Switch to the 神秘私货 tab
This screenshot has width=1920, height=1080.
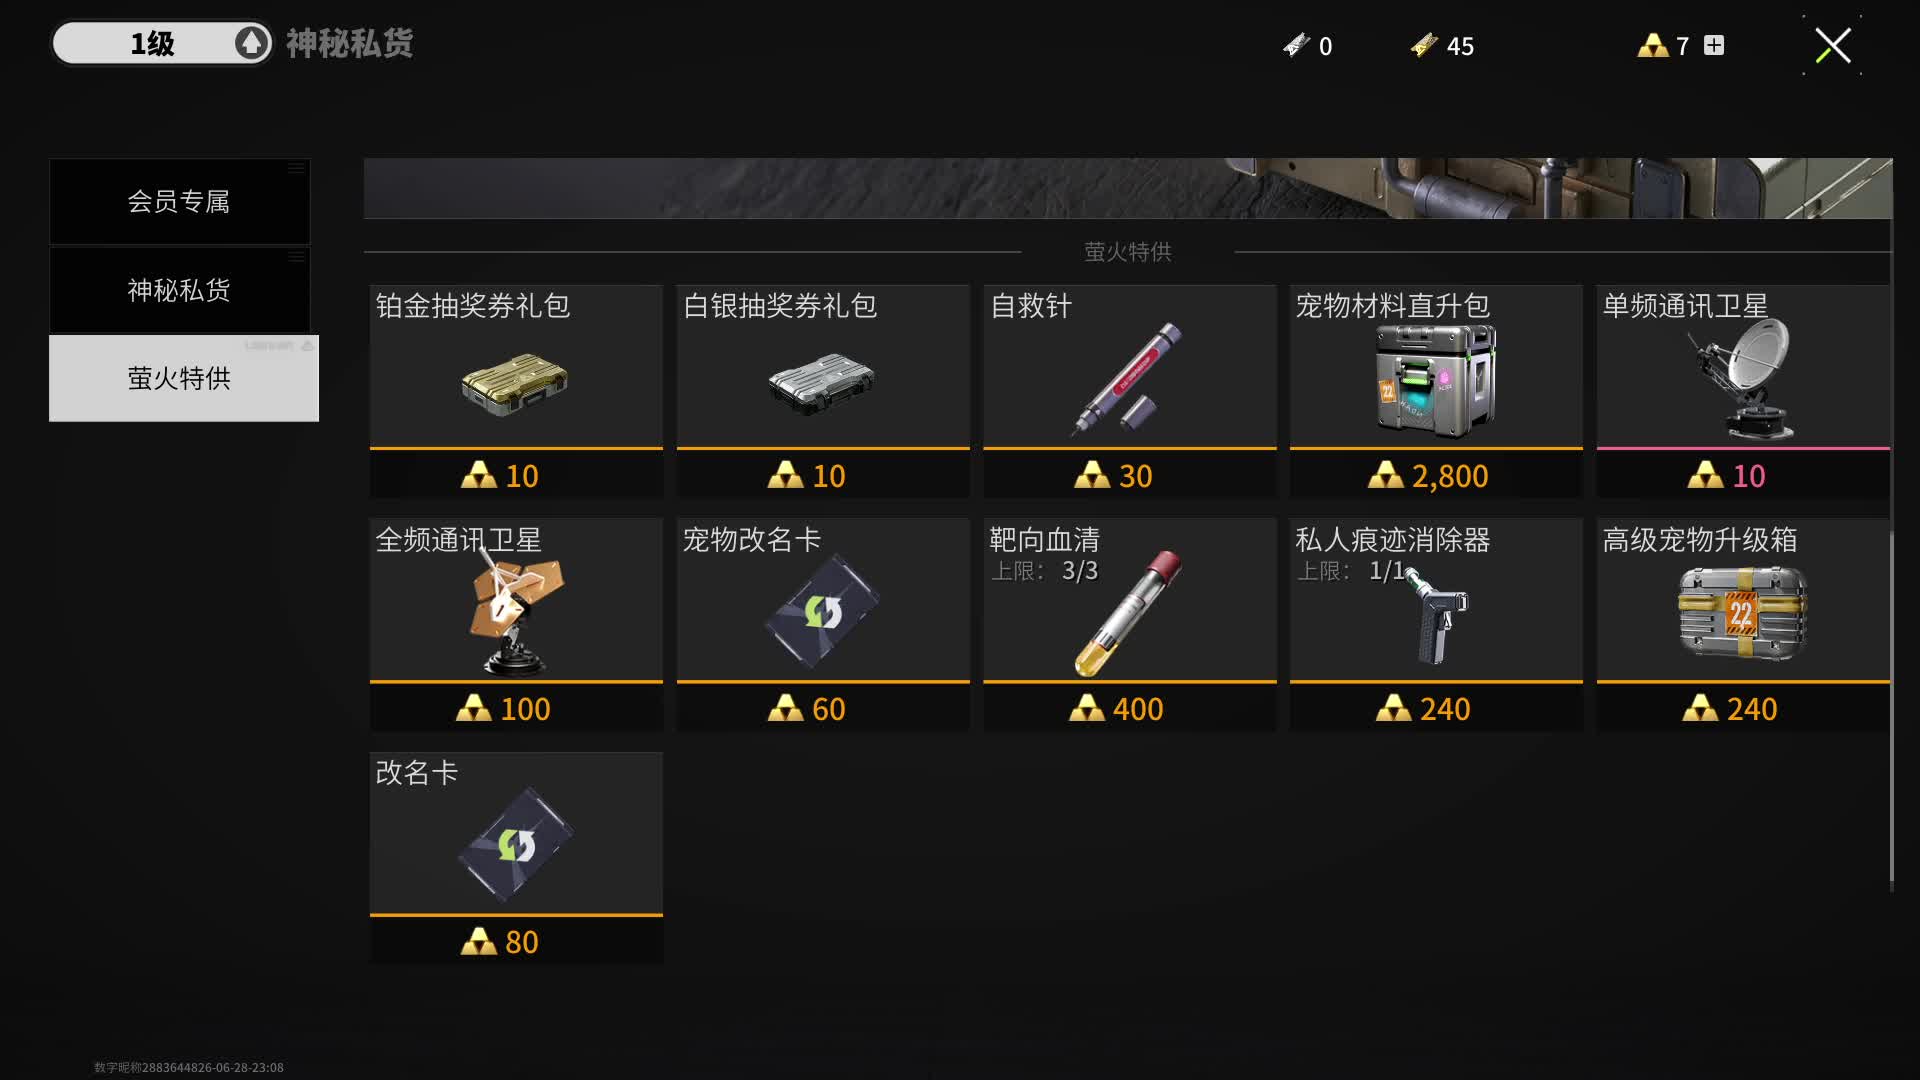[x=180, y=290]
